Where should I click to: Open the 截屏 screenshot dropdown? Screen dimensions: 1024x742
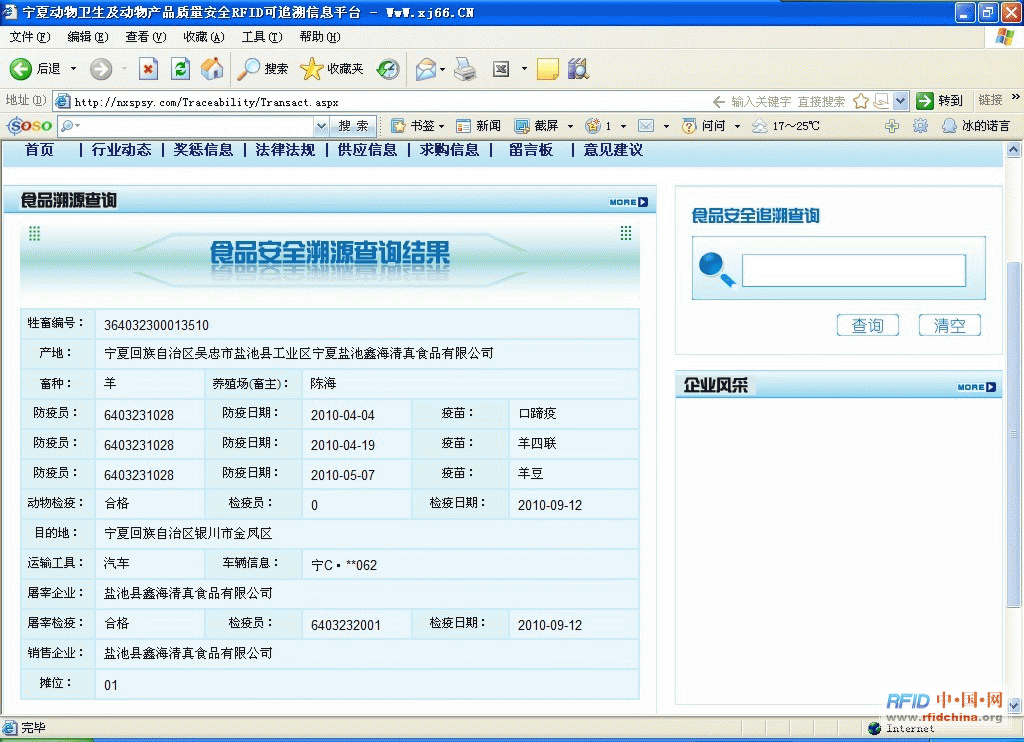click(570, 126)
